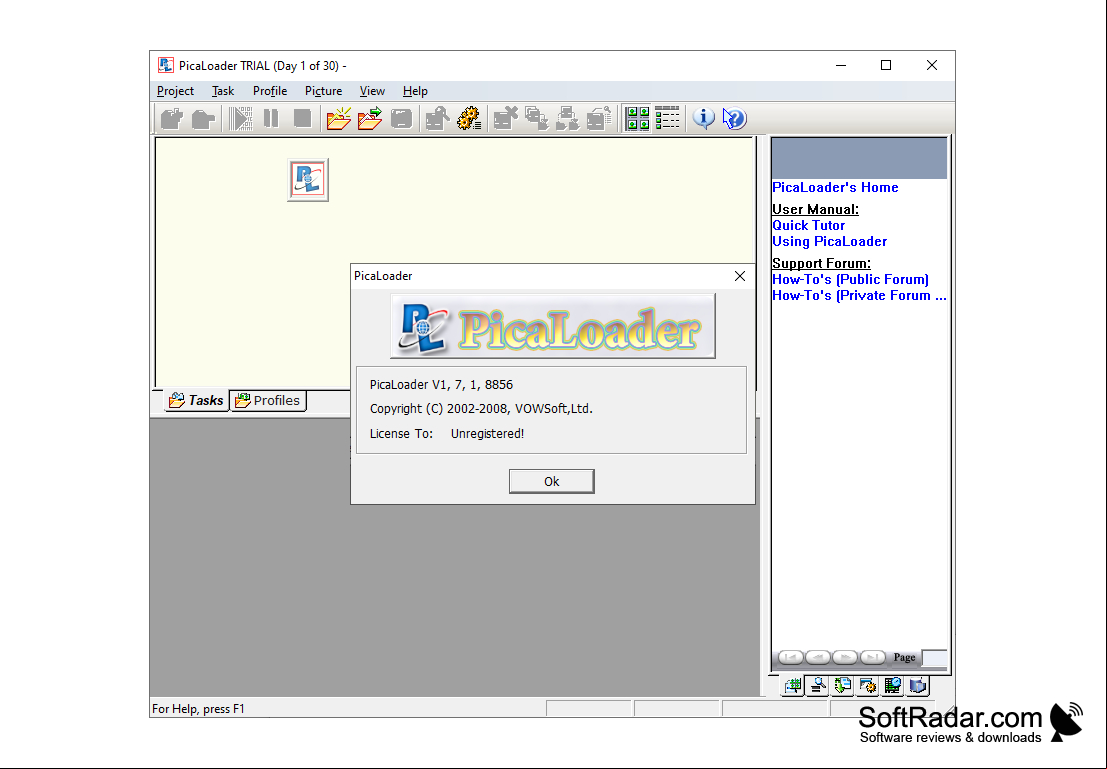Maximize the PicaLoader main window
This screenshot has width=1107, height=769.
click(886, 66)
